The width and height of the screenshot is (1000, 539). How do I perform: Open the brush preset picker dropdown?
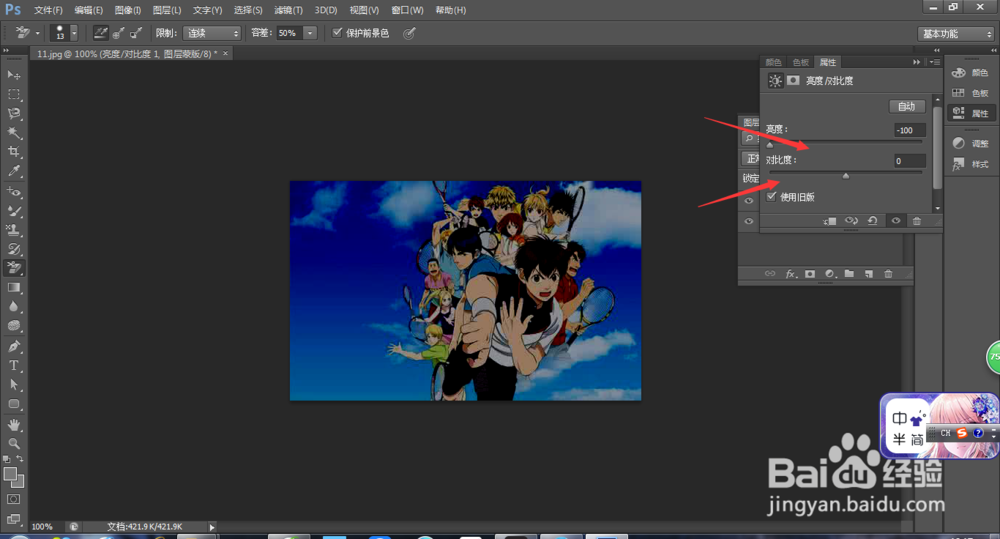(74, 33)
